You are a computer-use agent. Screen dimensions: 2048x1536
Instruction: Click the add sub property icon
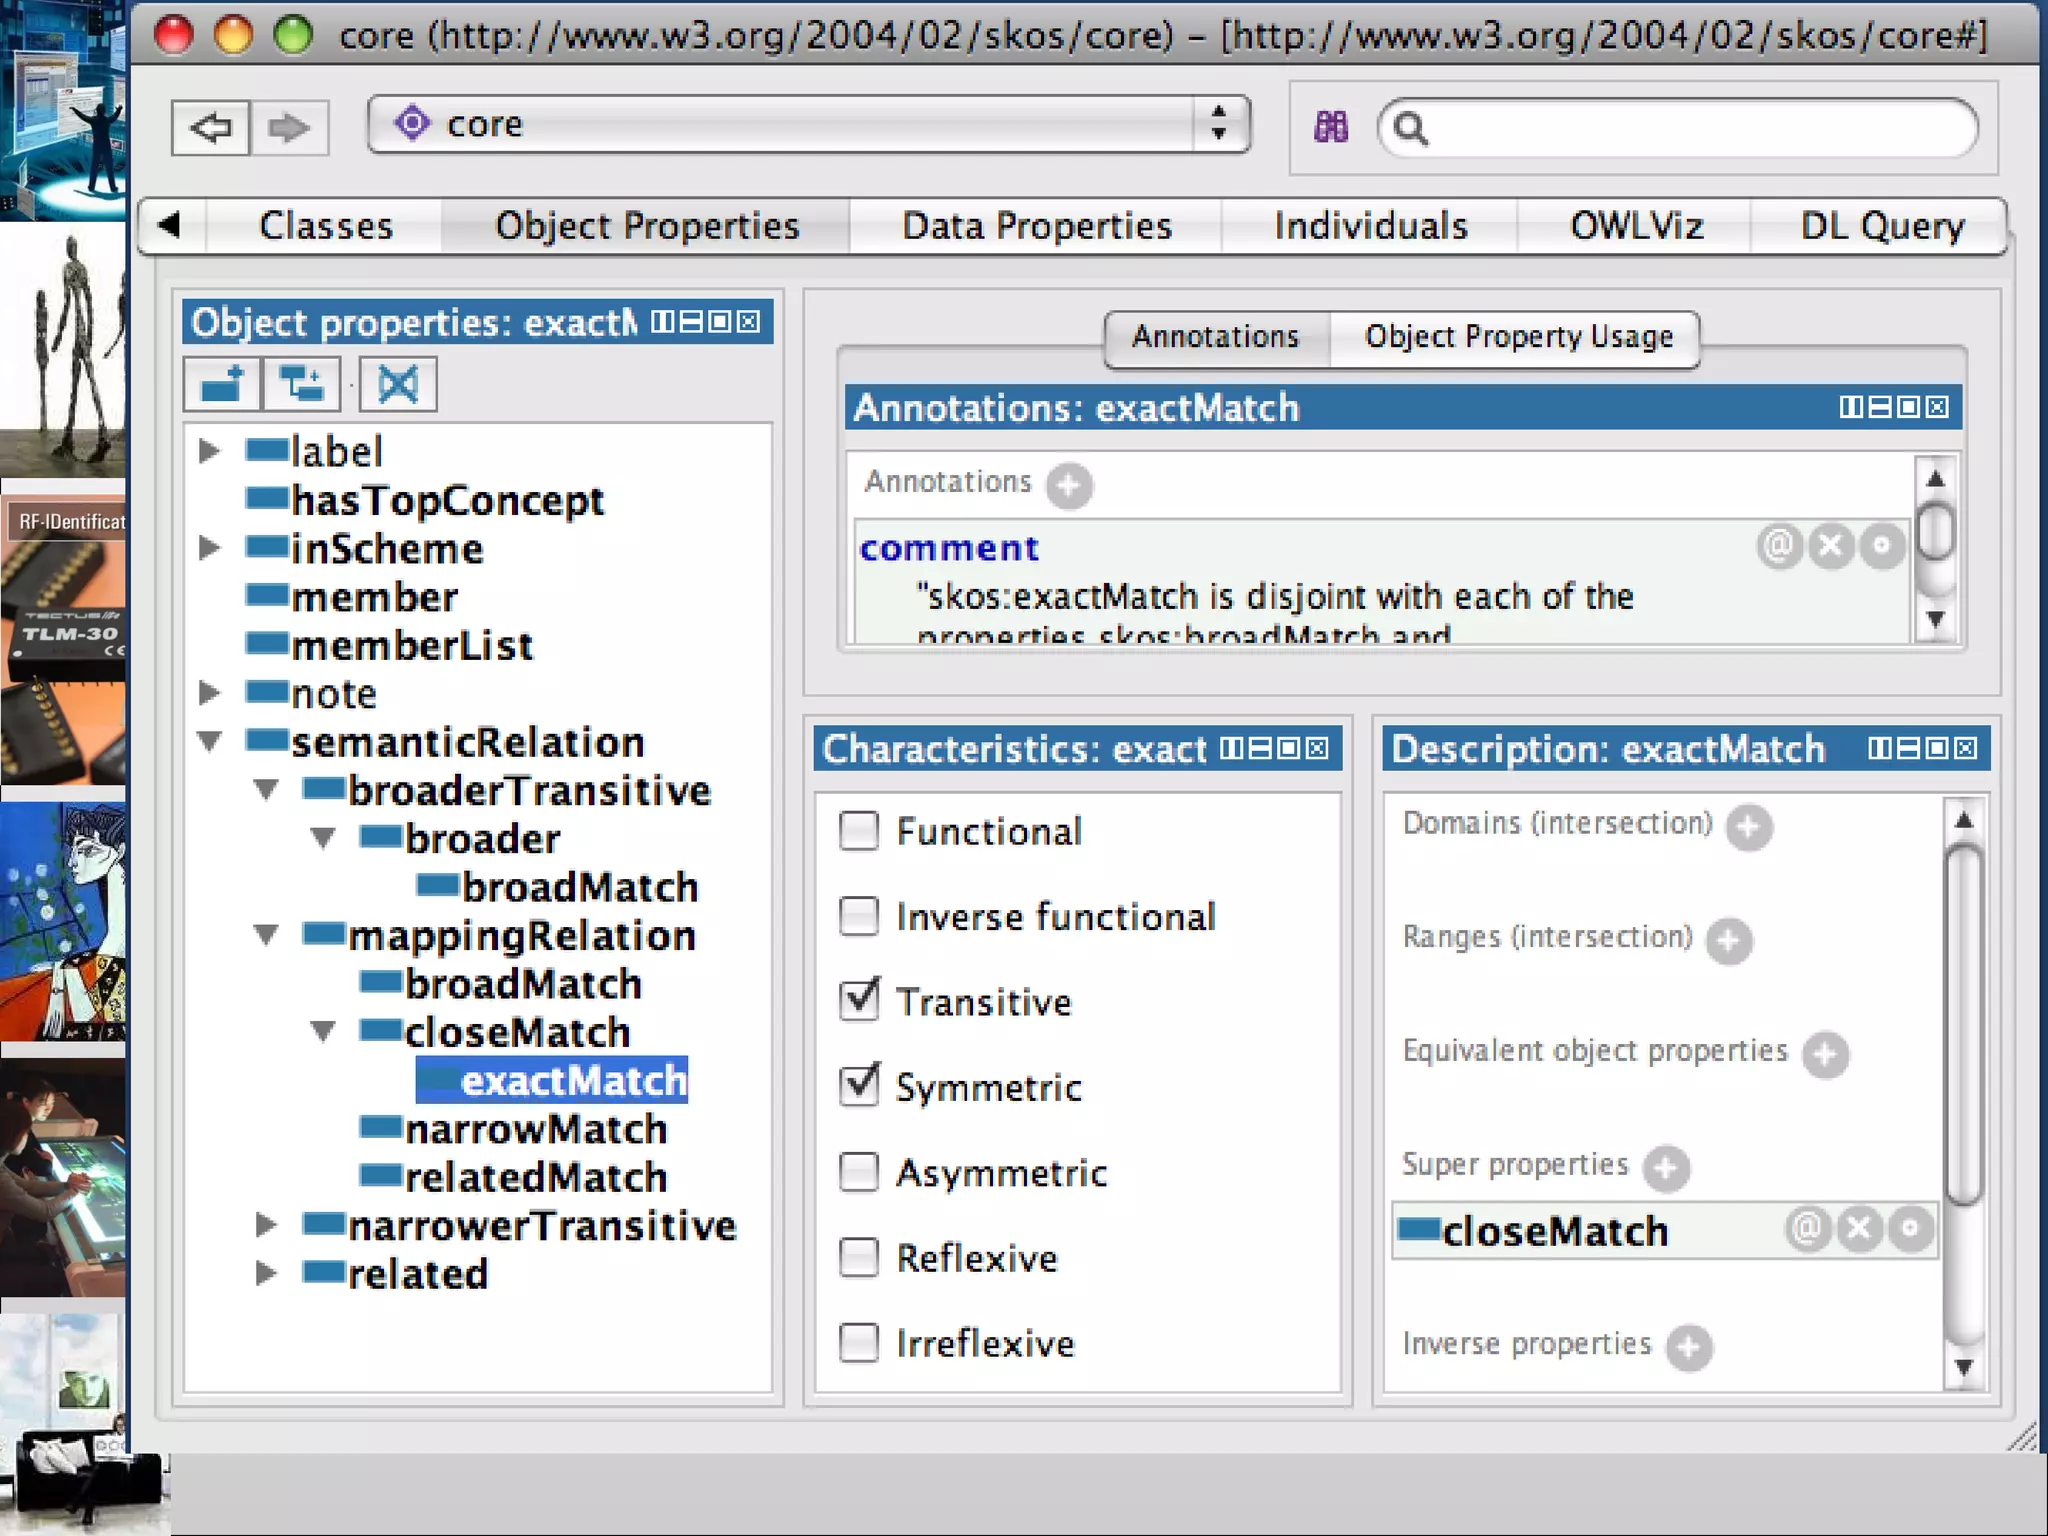222,384
